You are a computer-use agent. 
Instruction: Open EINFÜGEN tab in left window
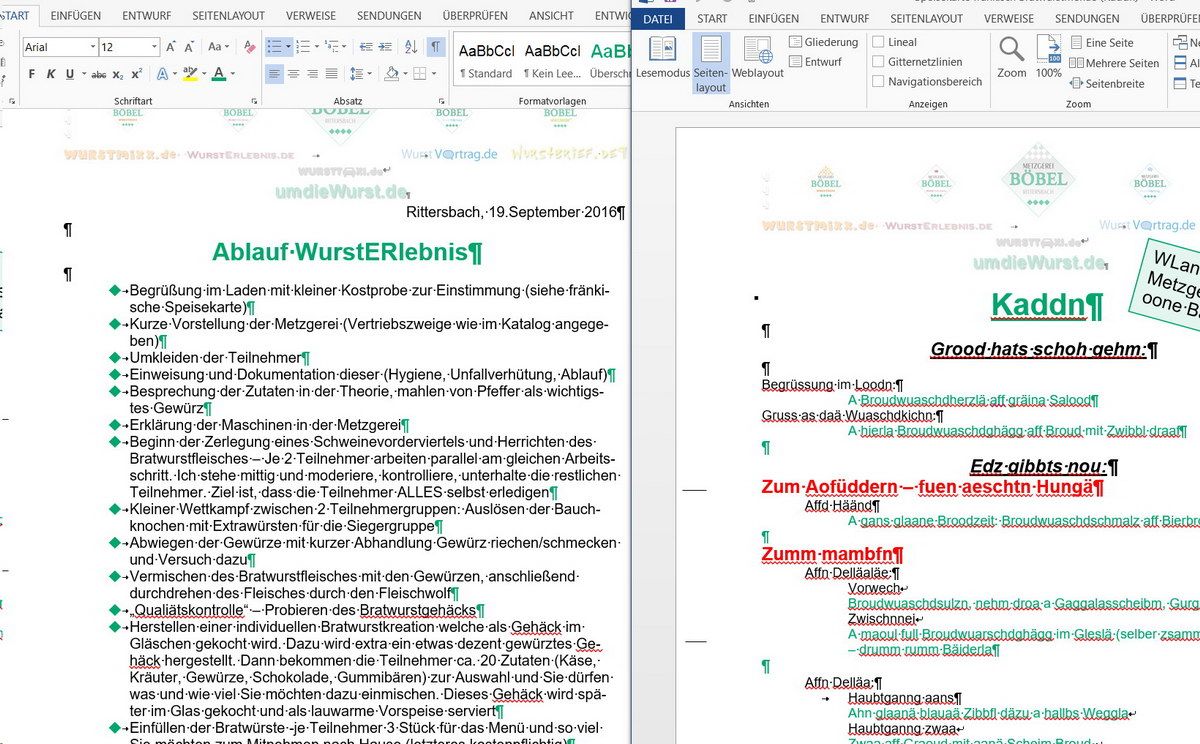click(75, 16)
